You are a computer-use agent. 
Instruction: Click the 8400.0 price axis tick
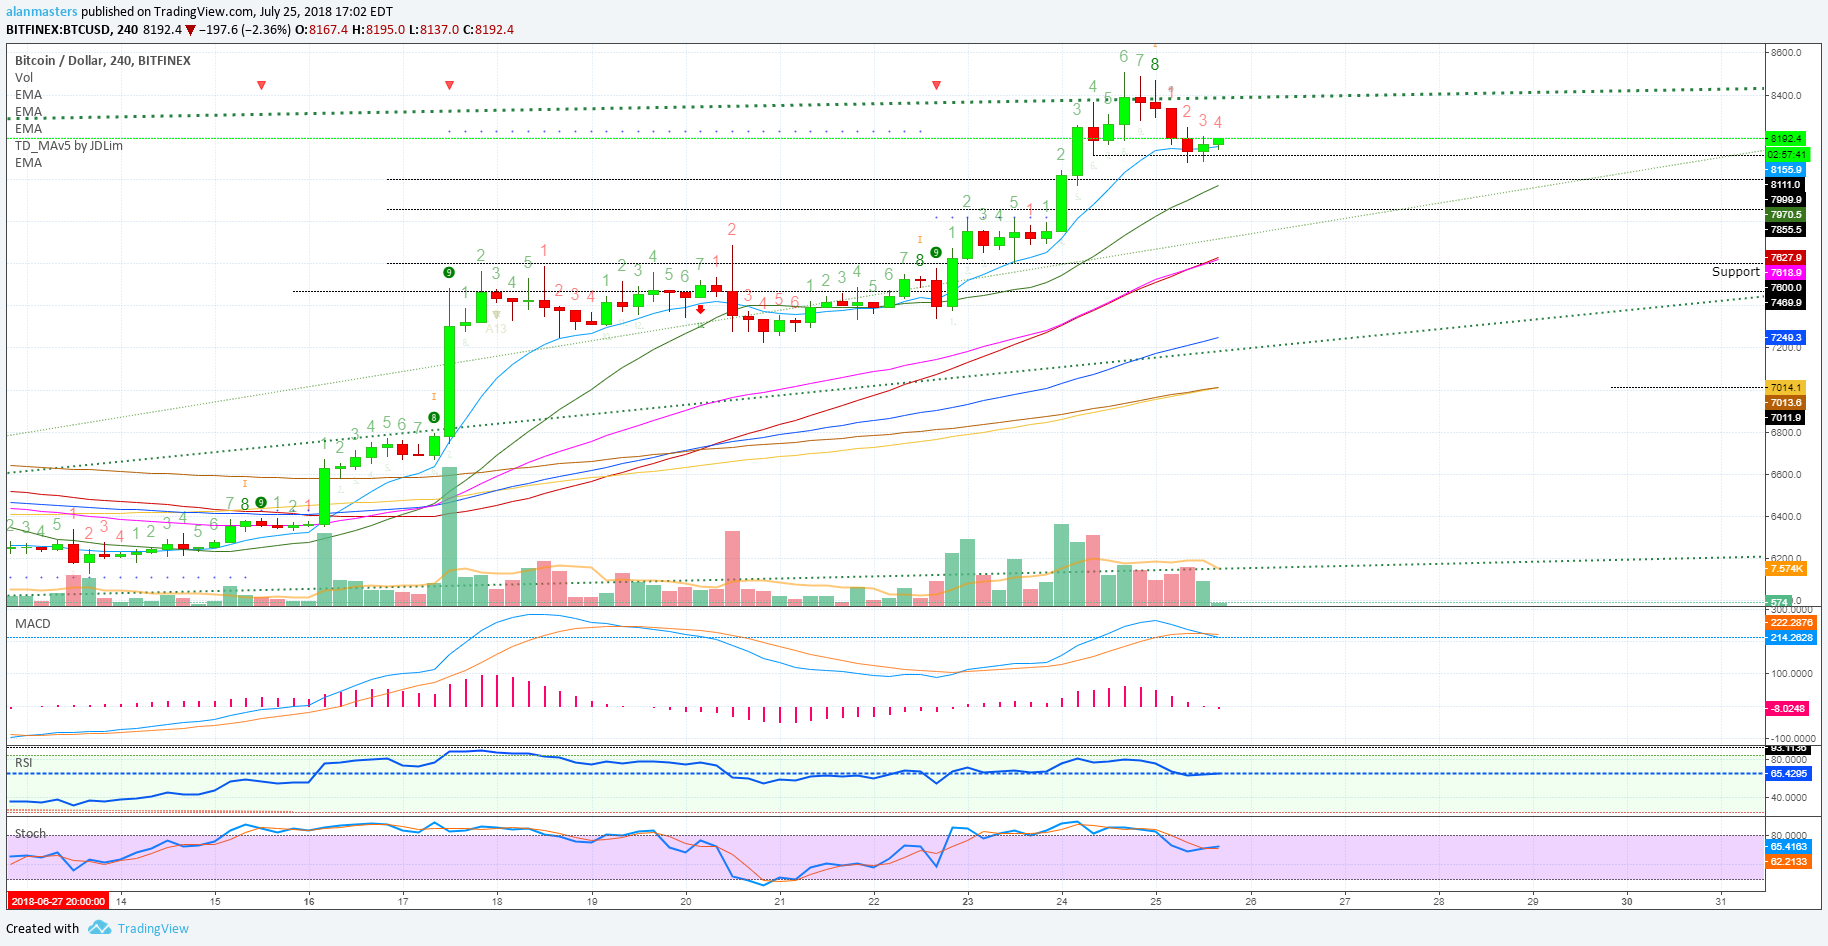pos(1786,96)
